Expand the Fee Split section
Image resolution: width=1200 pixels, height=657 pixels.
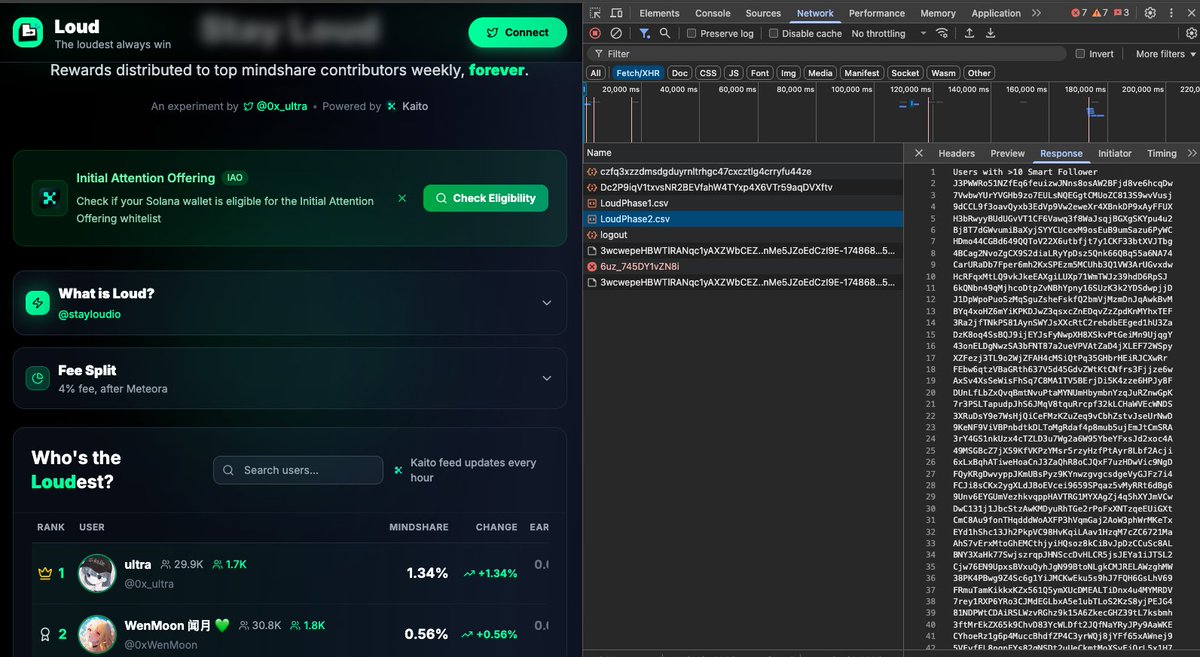point(546,378)
